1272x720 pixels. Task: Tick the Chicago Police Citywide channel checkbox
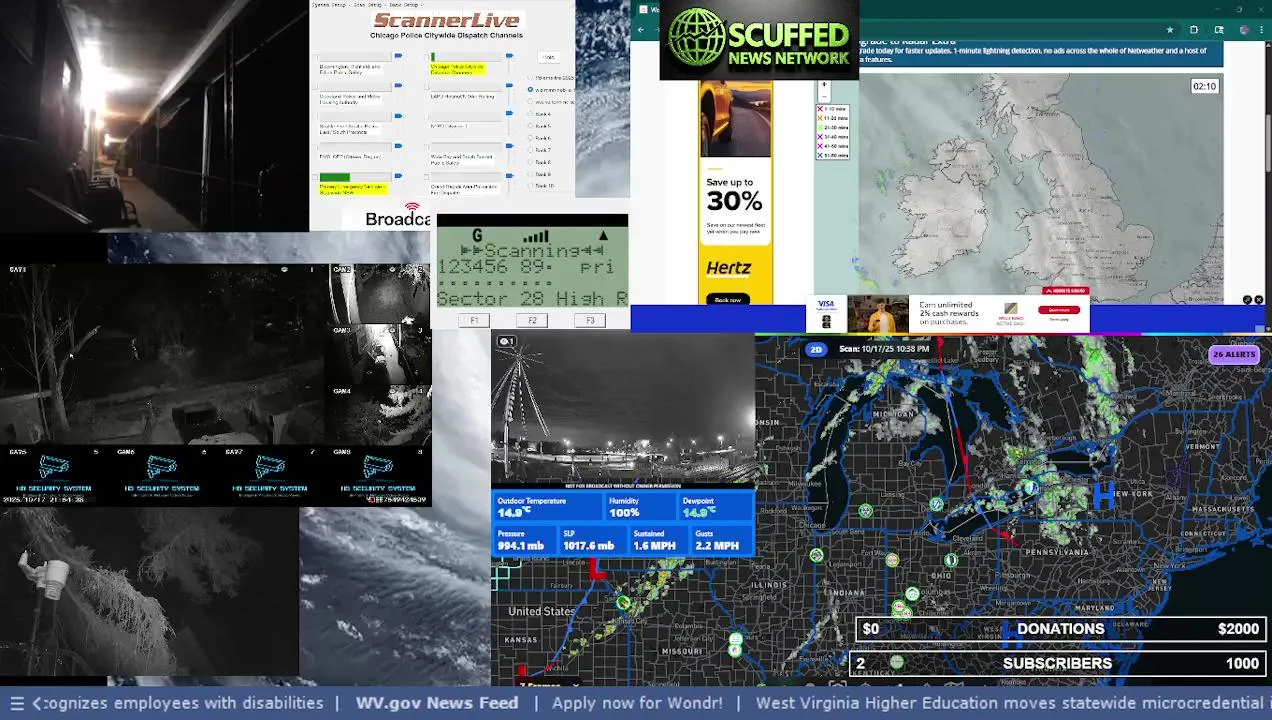click(x=427, y=57)
